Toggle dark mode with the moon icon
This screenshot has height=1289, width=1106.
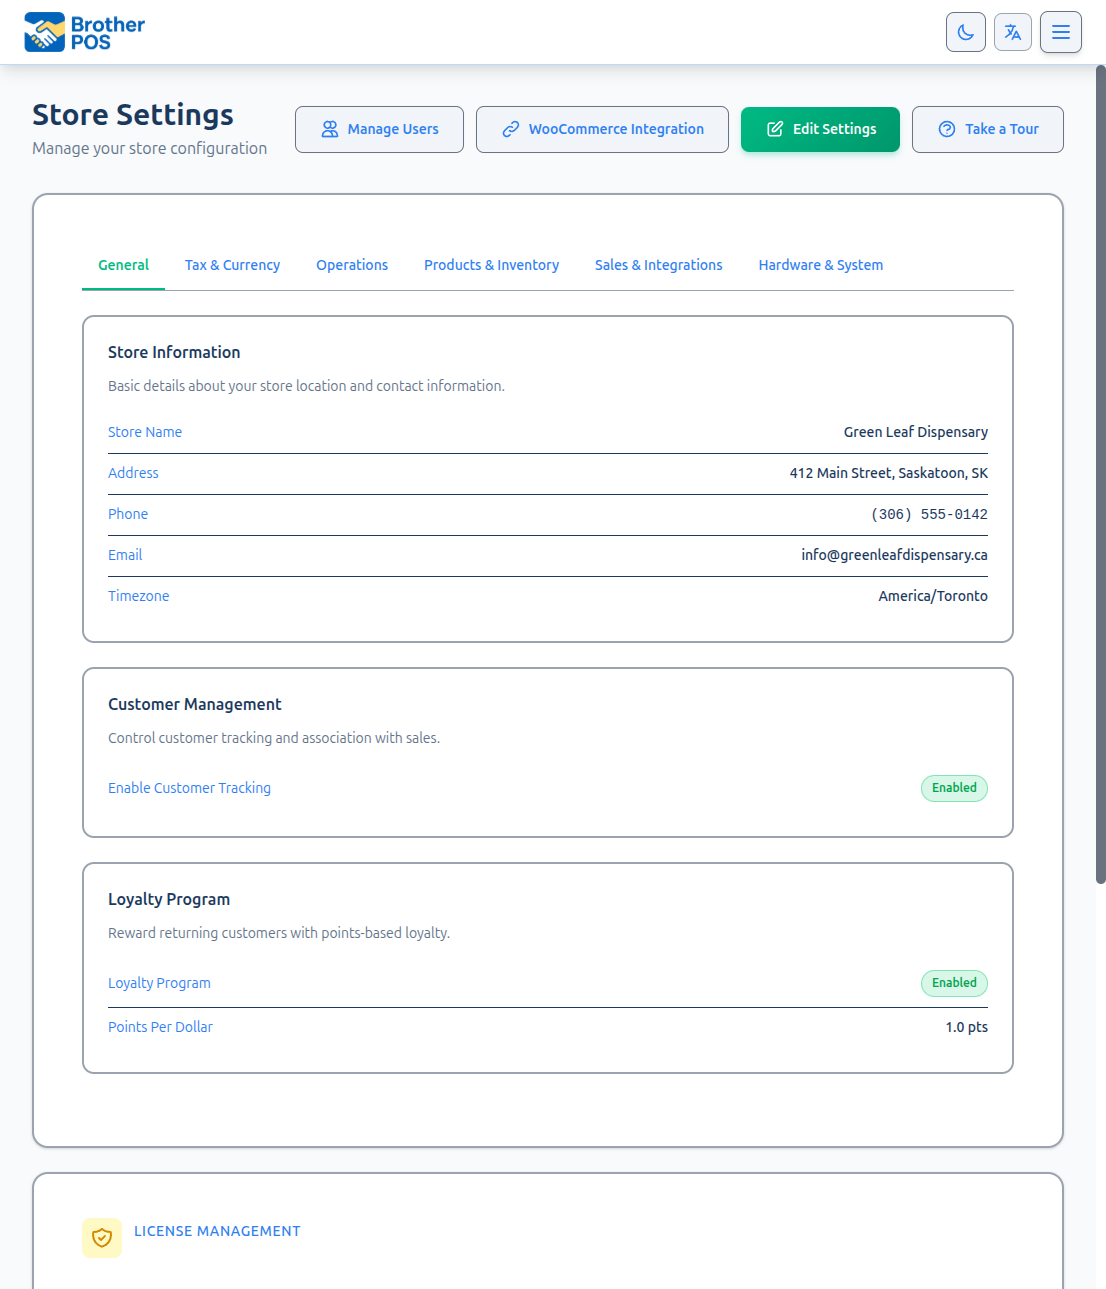tap(965, 32)
